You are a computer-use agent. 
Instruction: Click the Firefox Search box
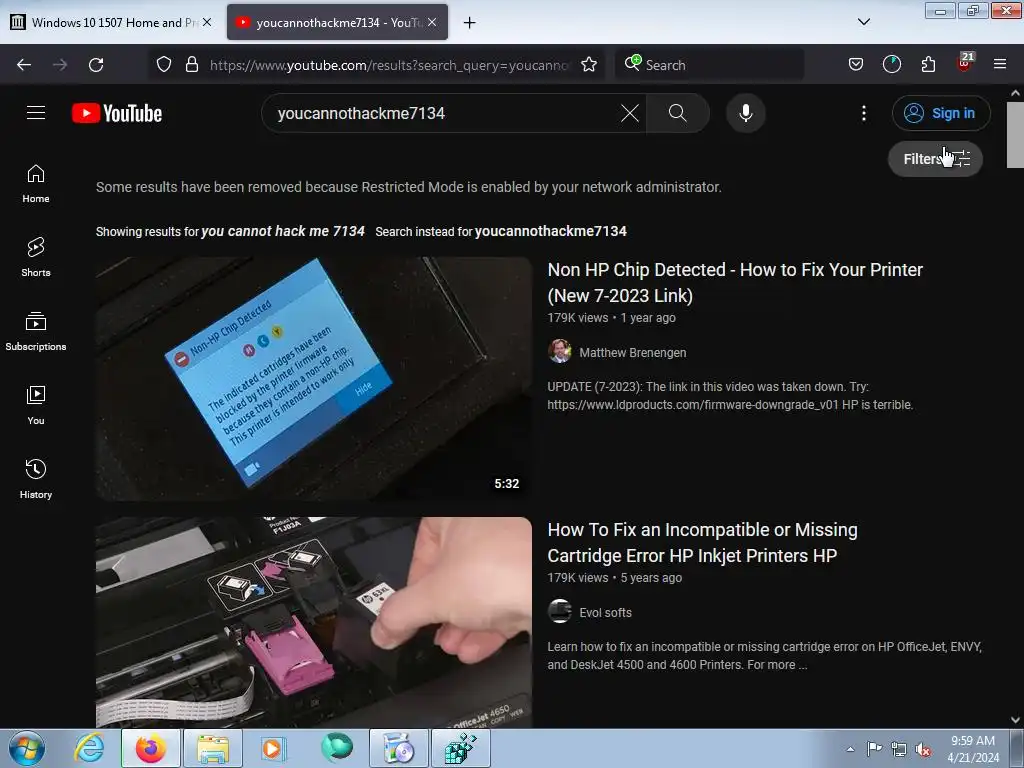709,65
